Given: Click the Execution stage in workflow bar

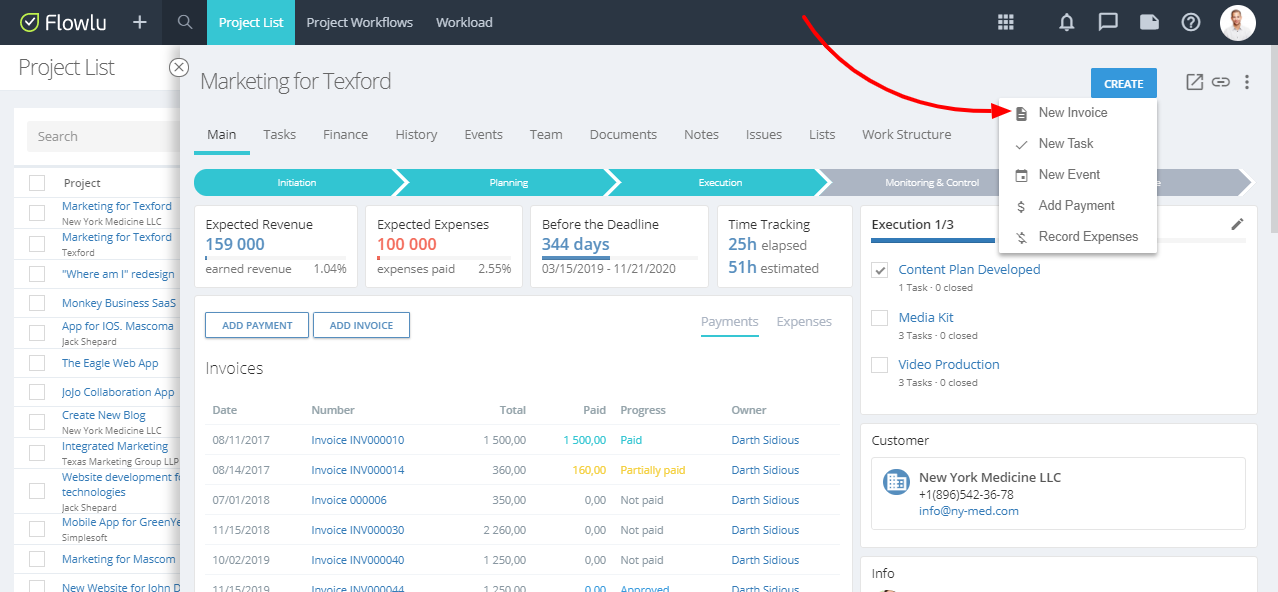Looking at the screenshot, I should click(x=720, y=183).
